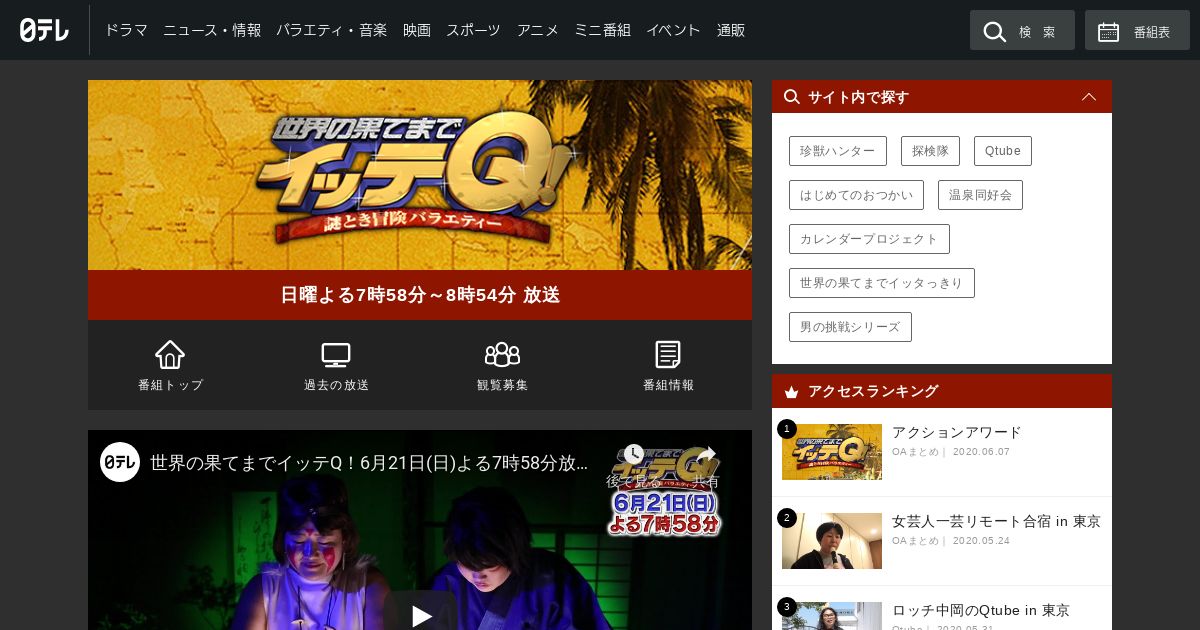Click the 検索 search button
Viewport: 1200px width, 630px height.
pyautogui.click(x=1022, y=30)
